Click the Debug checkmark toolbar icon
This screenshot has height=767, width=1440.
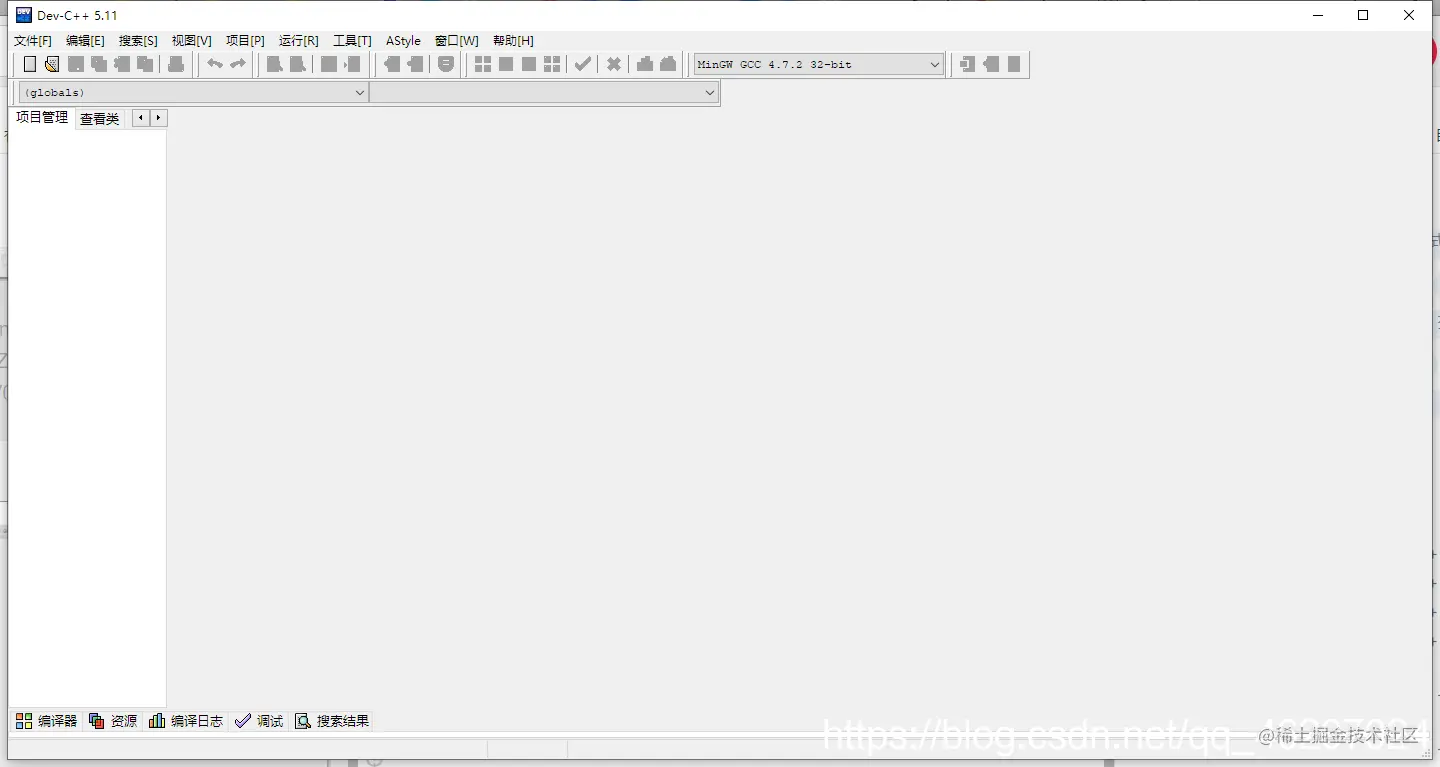tap(583, 64)
